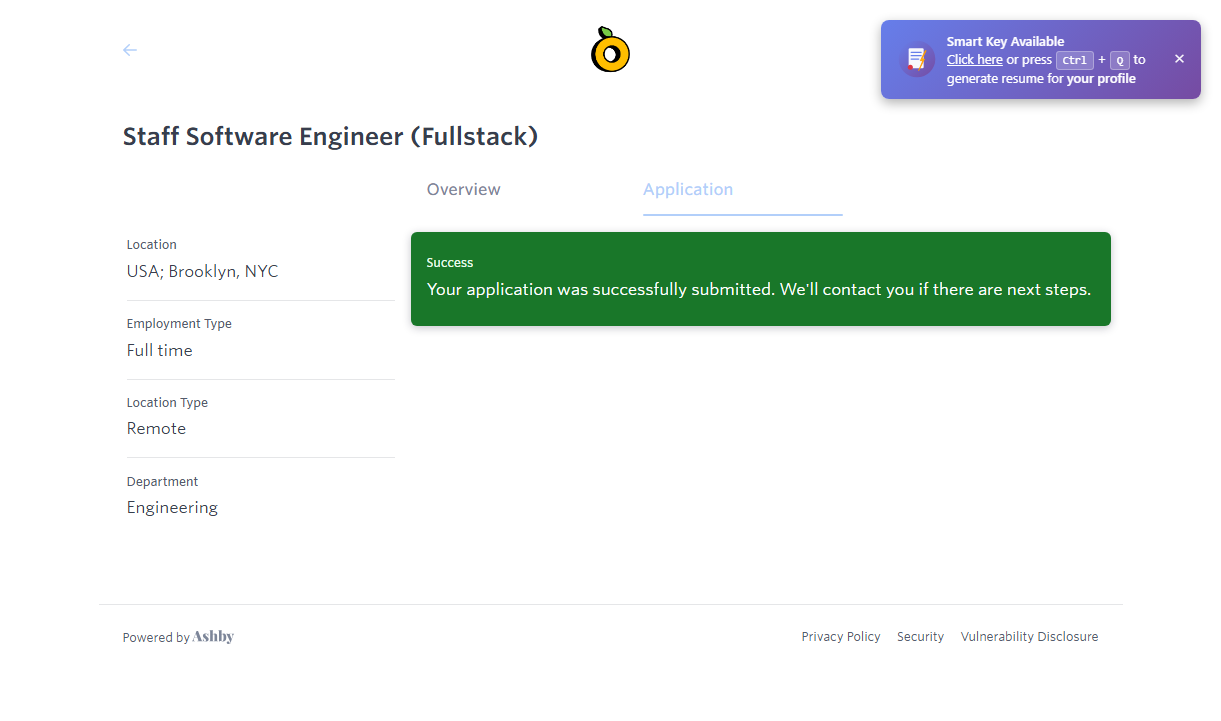Click the 'Remote' location type value
Viewport: 1221px width, 721px height.
pos(156,429)
